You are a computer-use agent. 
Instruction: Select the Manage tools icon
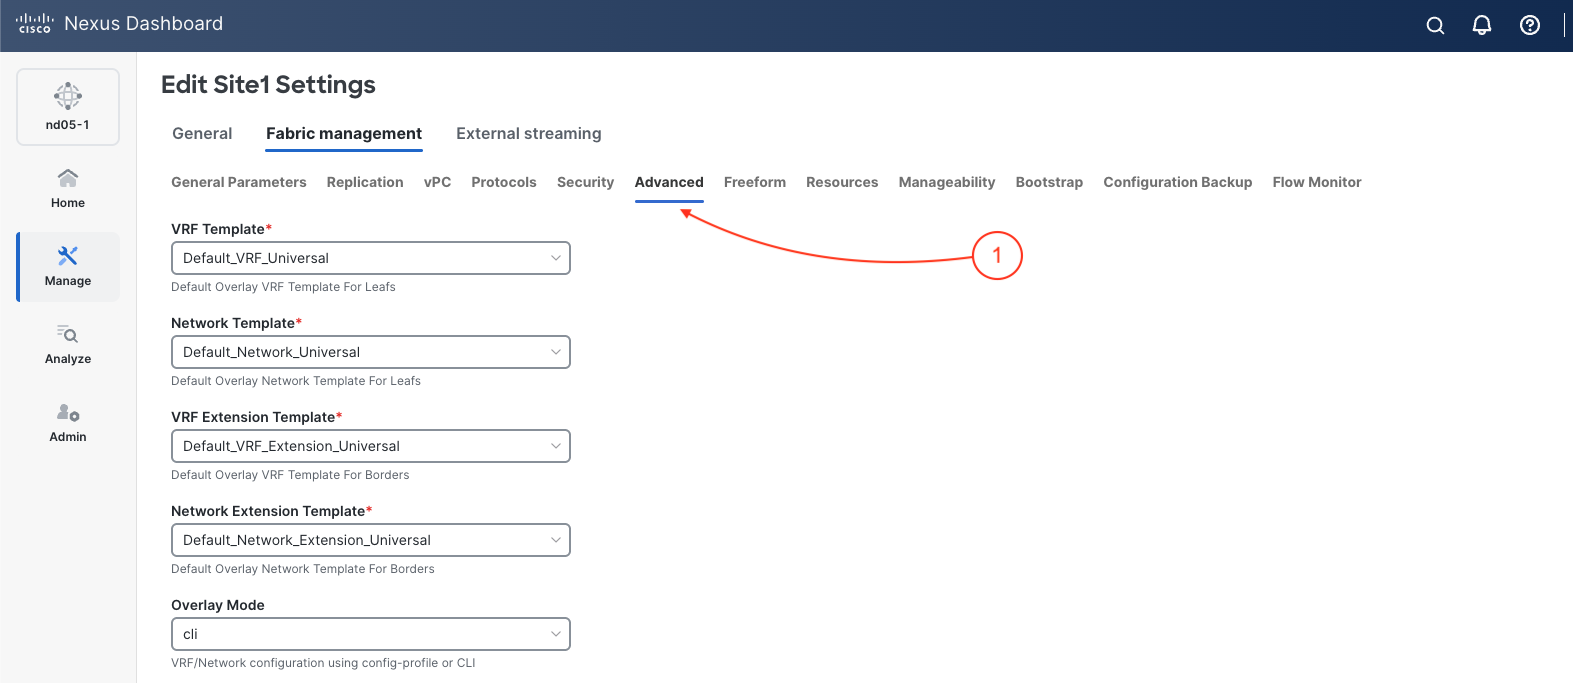68,257
